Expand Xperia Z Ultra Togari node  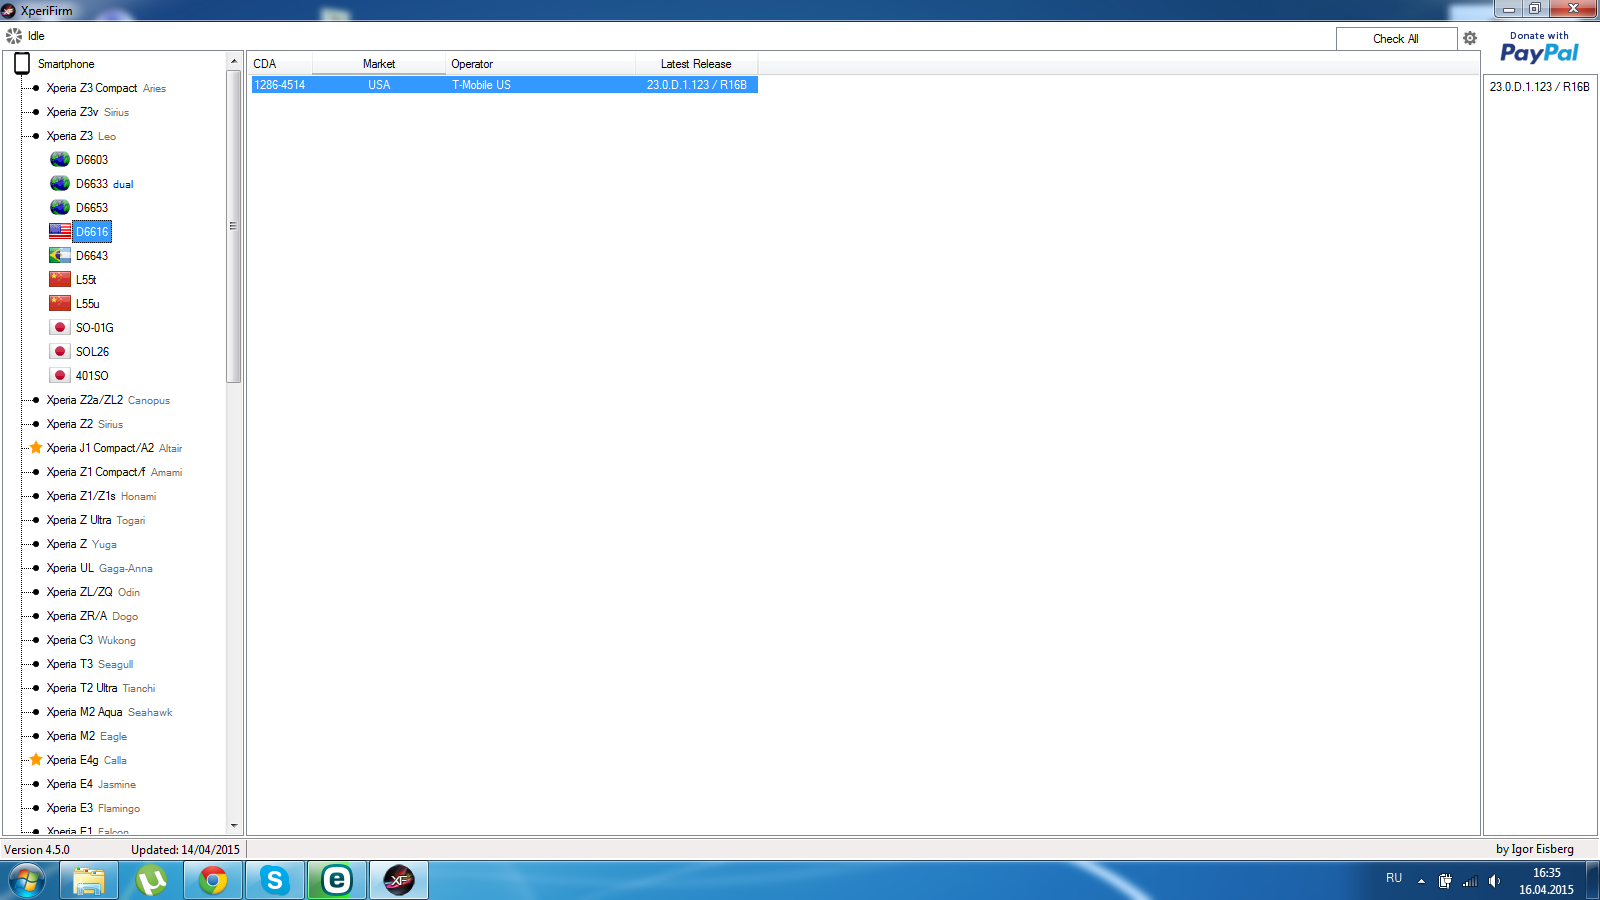pos(36,520)
